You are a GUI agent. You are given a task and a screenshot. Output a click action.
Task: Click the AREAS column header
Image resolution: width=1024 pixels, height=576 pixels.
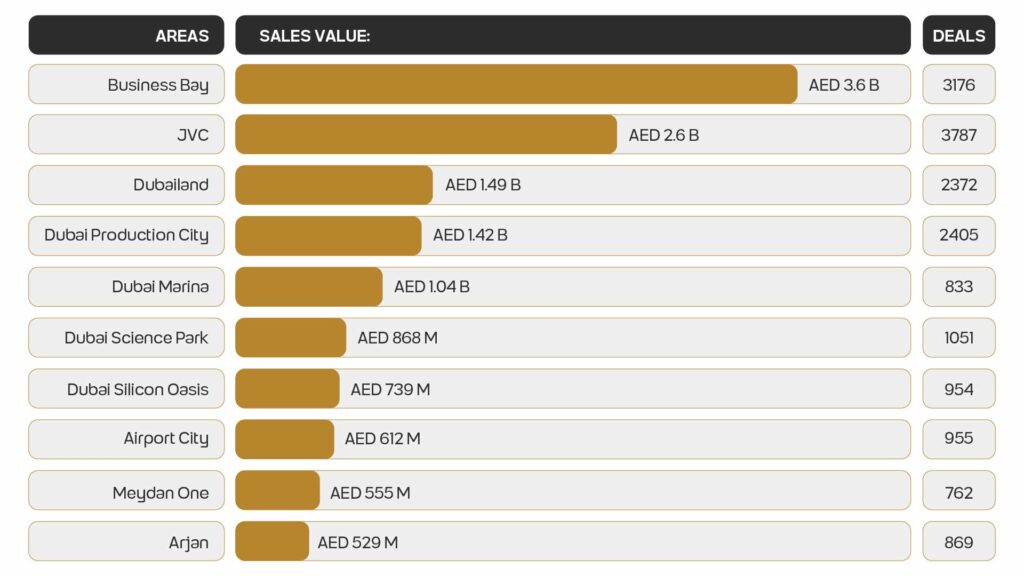(x=181, y=35)
